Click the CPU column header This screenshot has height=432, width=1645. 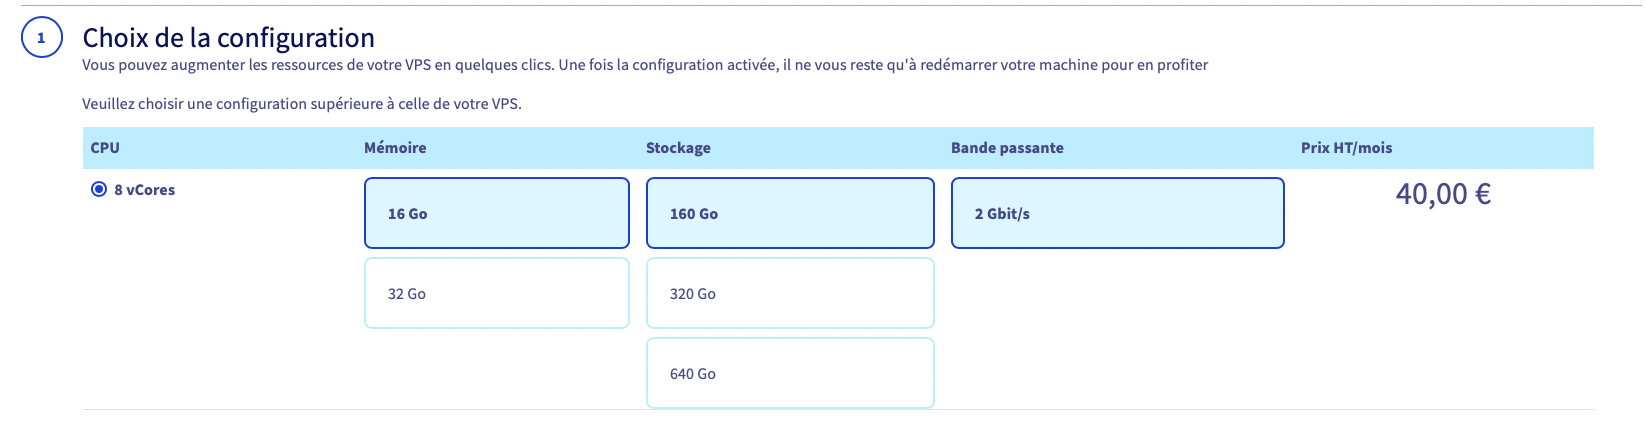pos(105,148)
